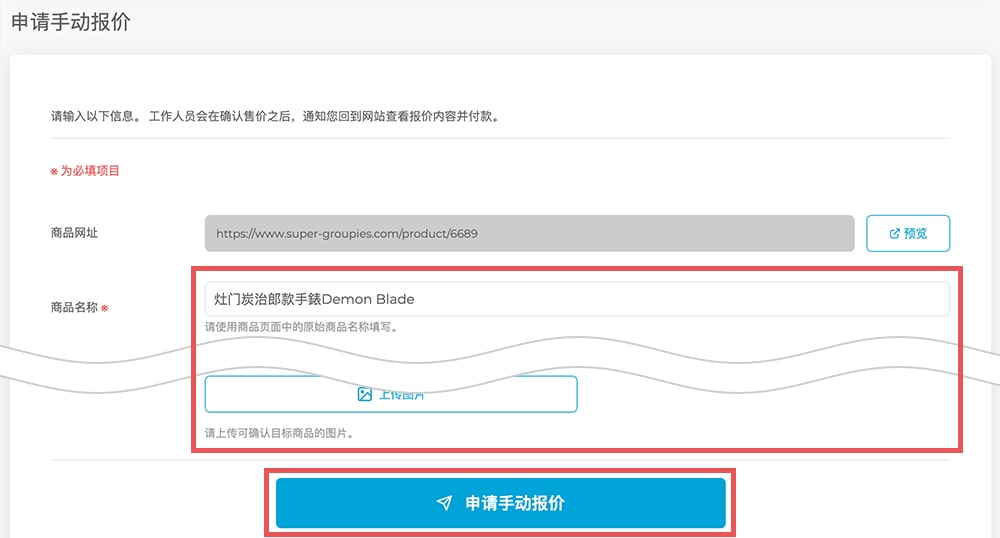The height and width of the screenshot is (538, 1000).
Task: Click the text 'Demon Blade' in the name field
Action: coord(368,299)
